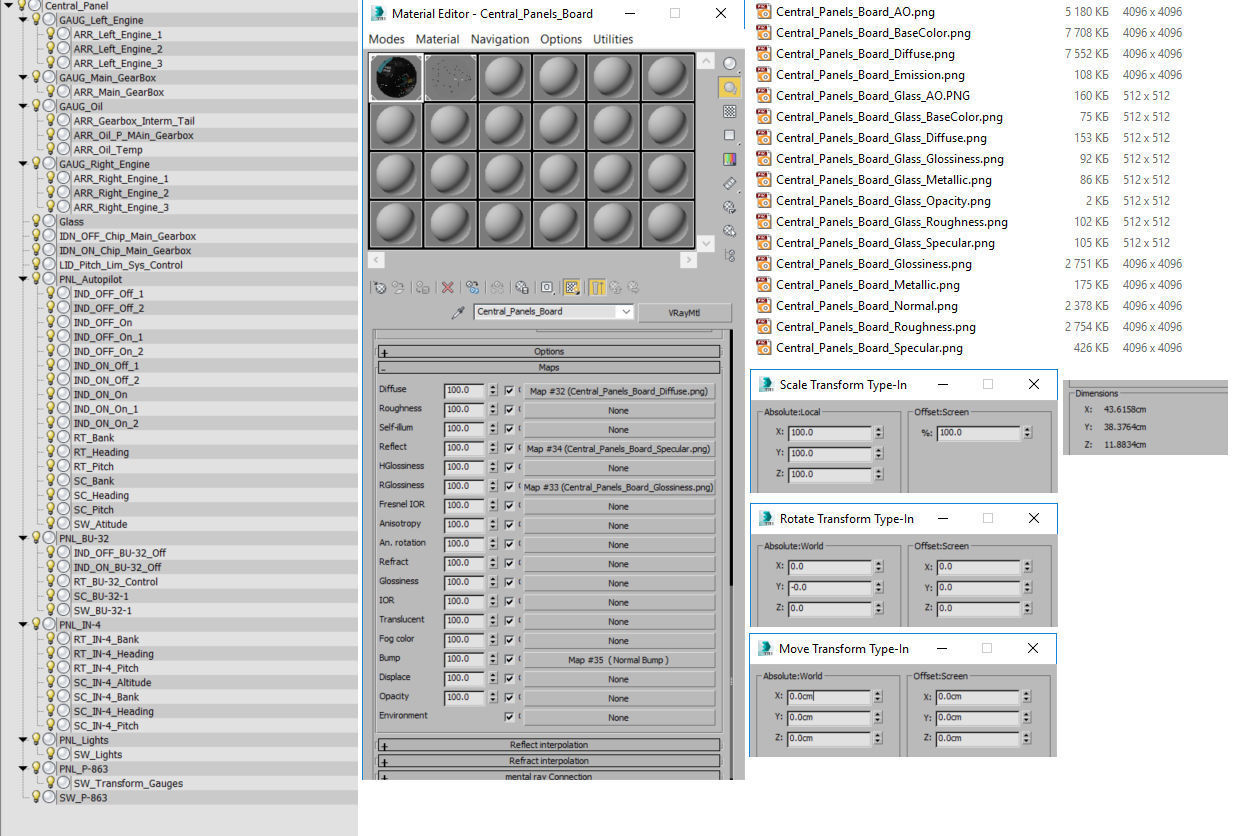Click the Video Color Check icon

pyautogui.click(x=730, y=158)
